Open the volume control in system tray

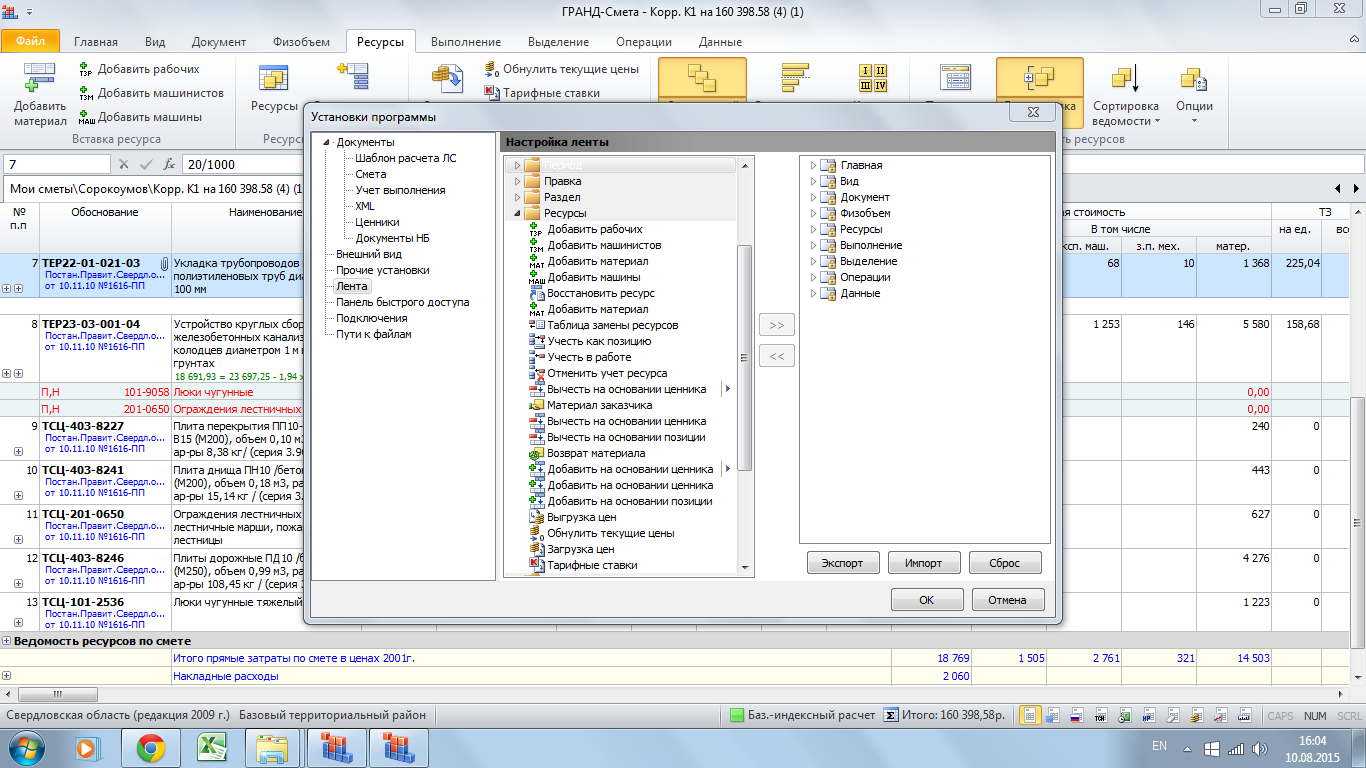pyautogui.click(x=1260, y=748)
